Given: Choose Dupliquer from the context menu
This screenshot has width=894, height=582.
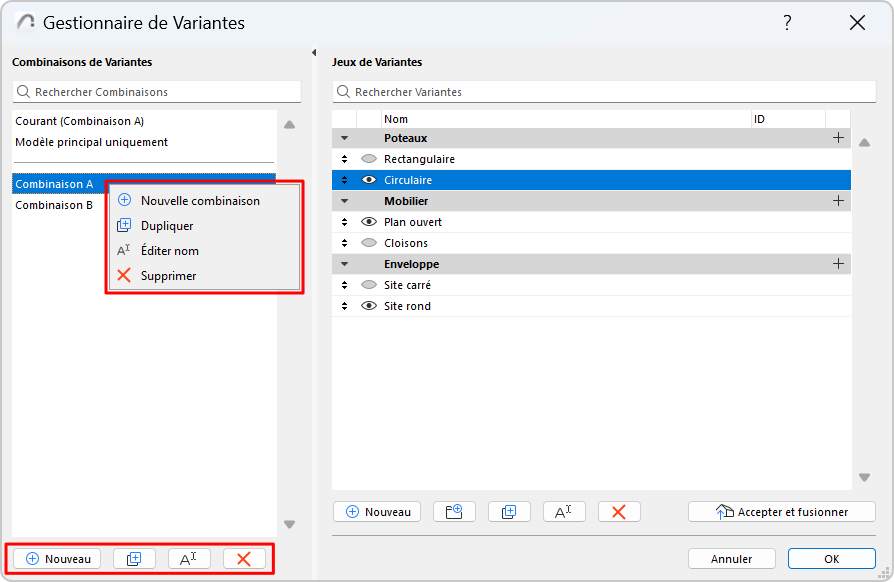Looking at the screenshot, I should click(x=167, y=226).
